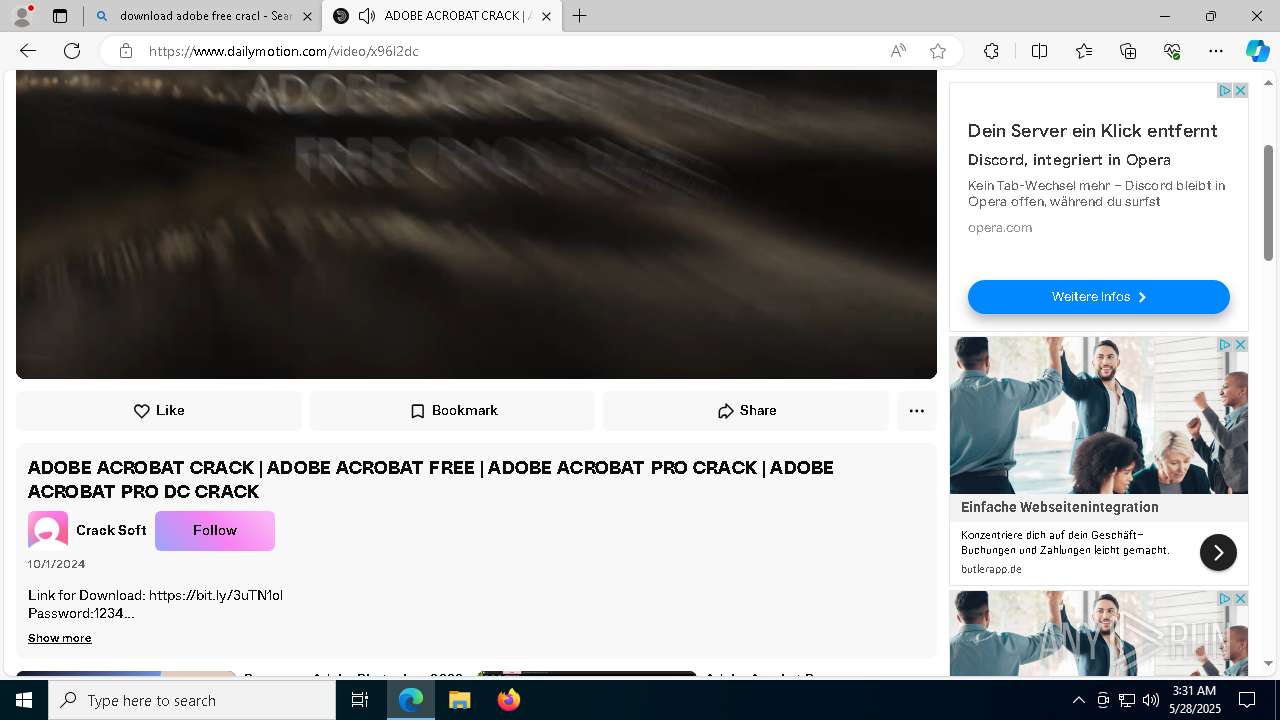The image size is (1280, 720).
Task: Open opera.com ad link
Action: tap(1000, 228)
